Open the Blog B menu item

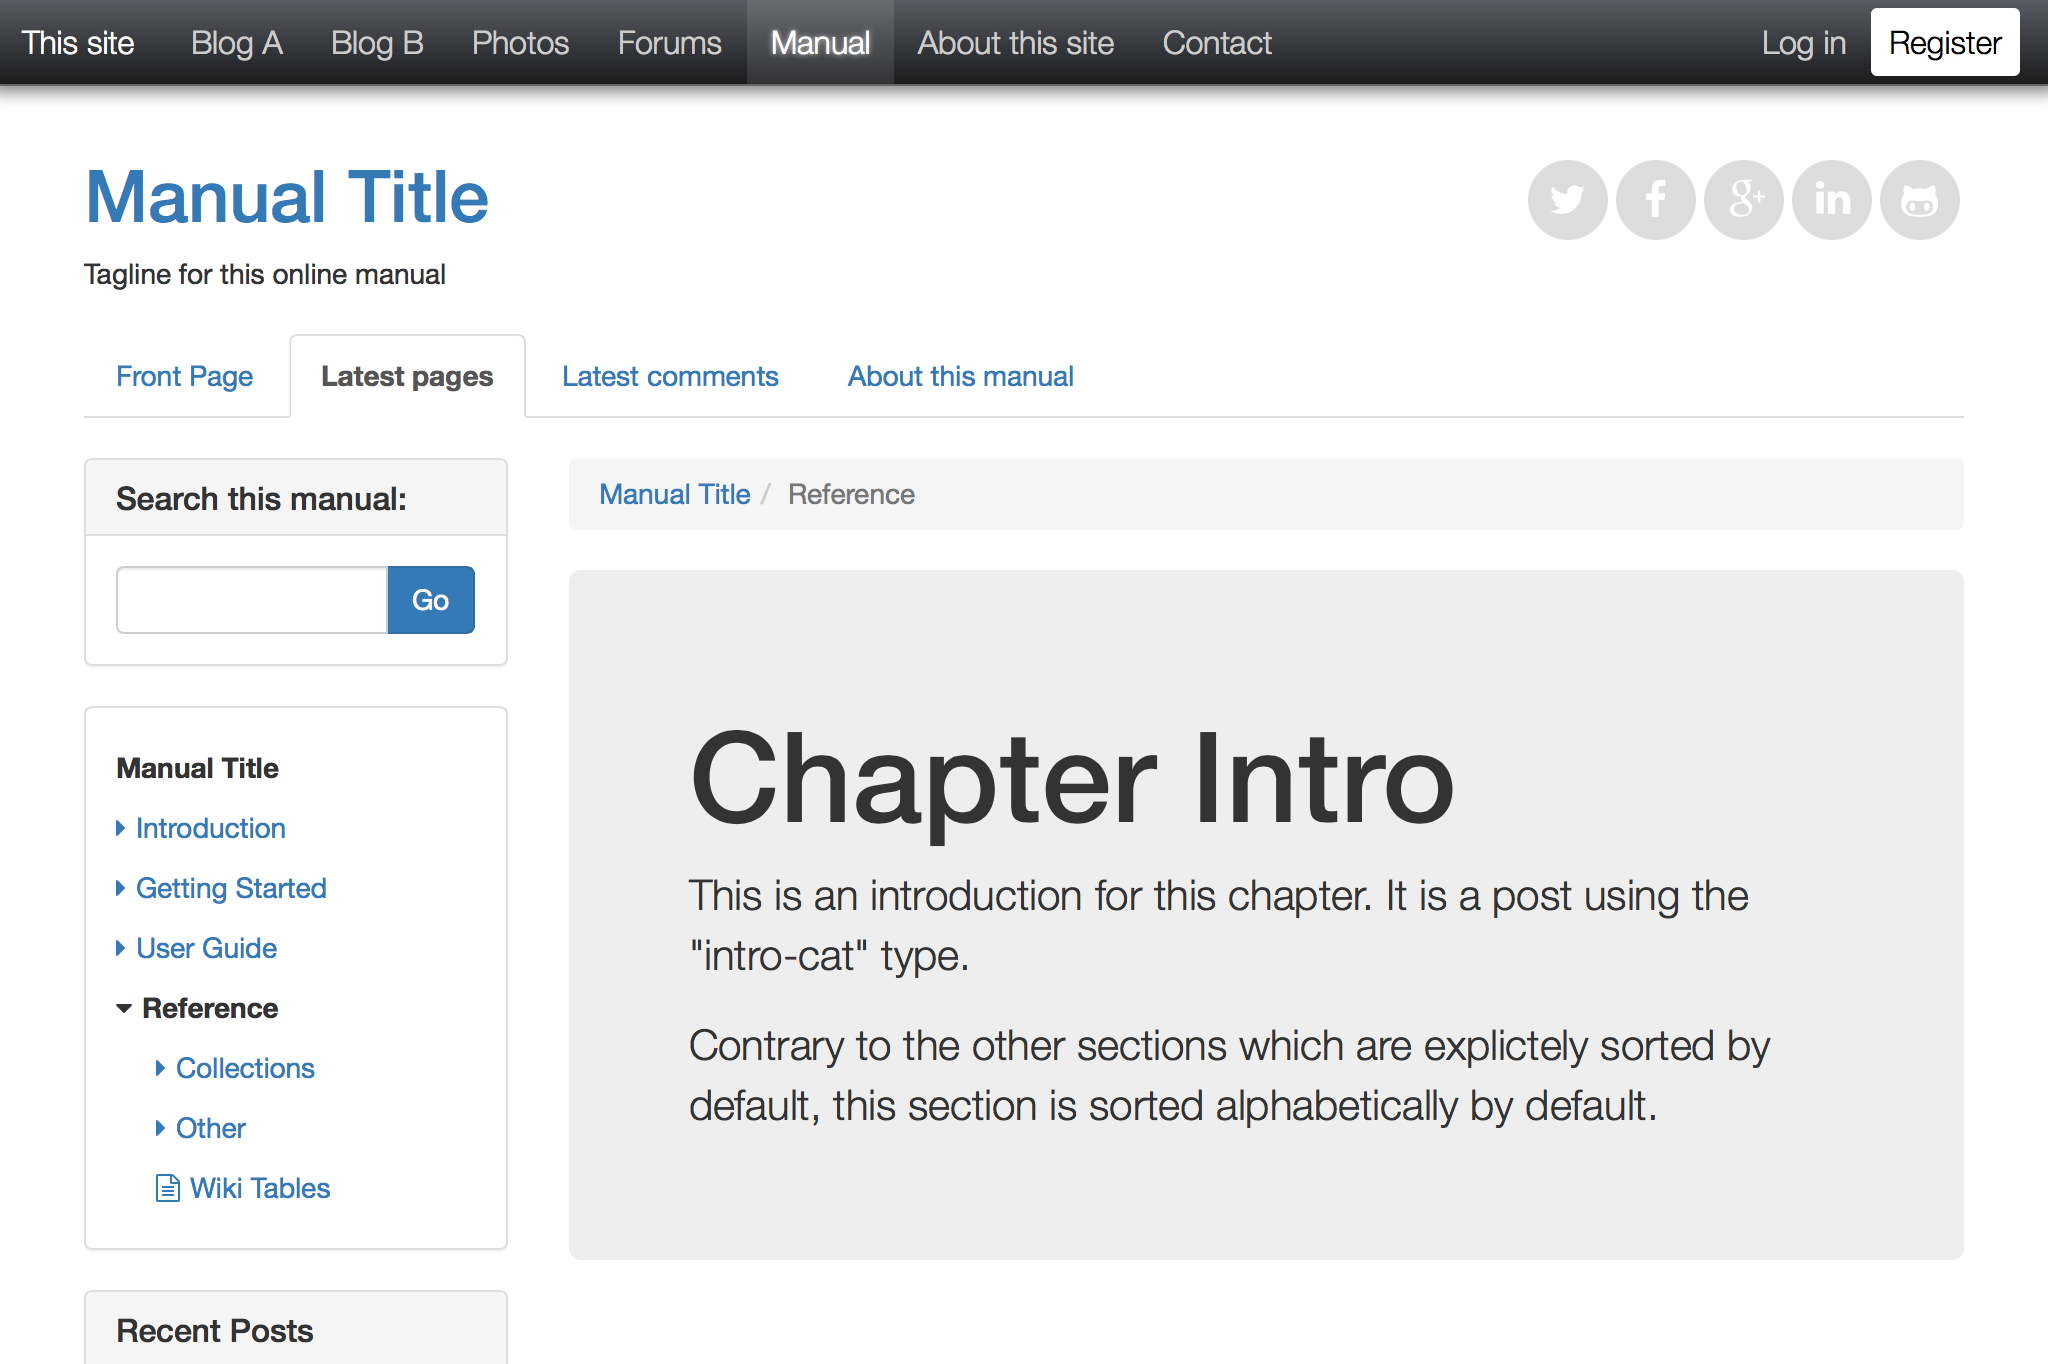coord(377,43)
